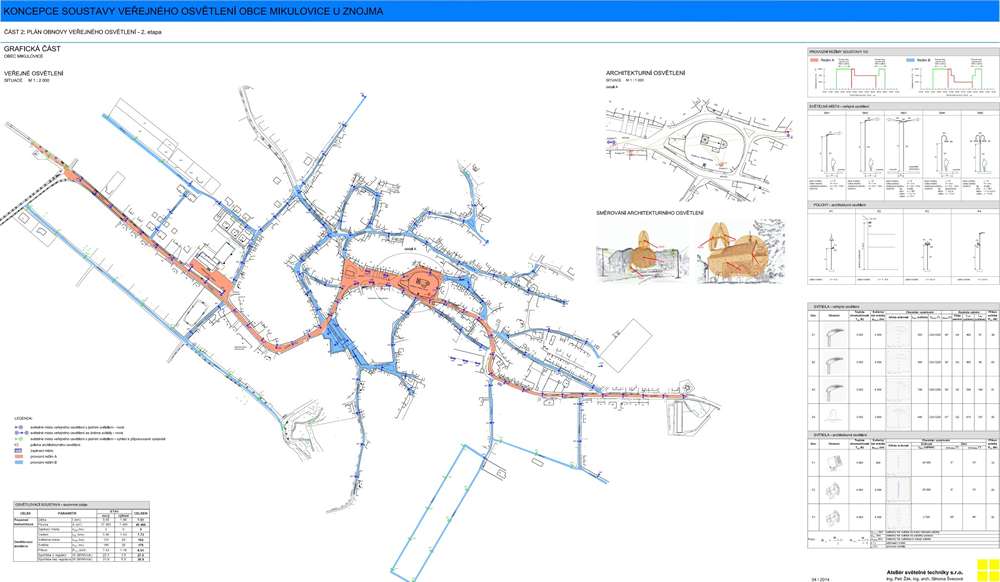Click the ARCHITEKTURNÍ OSVĚTLENÍ heading

coord(645,73)
